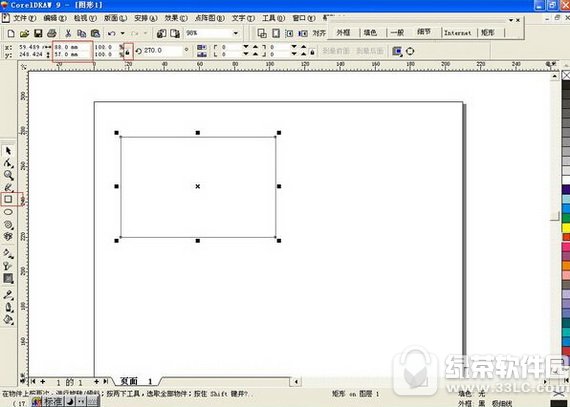The width and height of the screenshot is (570, 407).
Task: Select the Freehand drawing tool
Action: coord(8,188)
